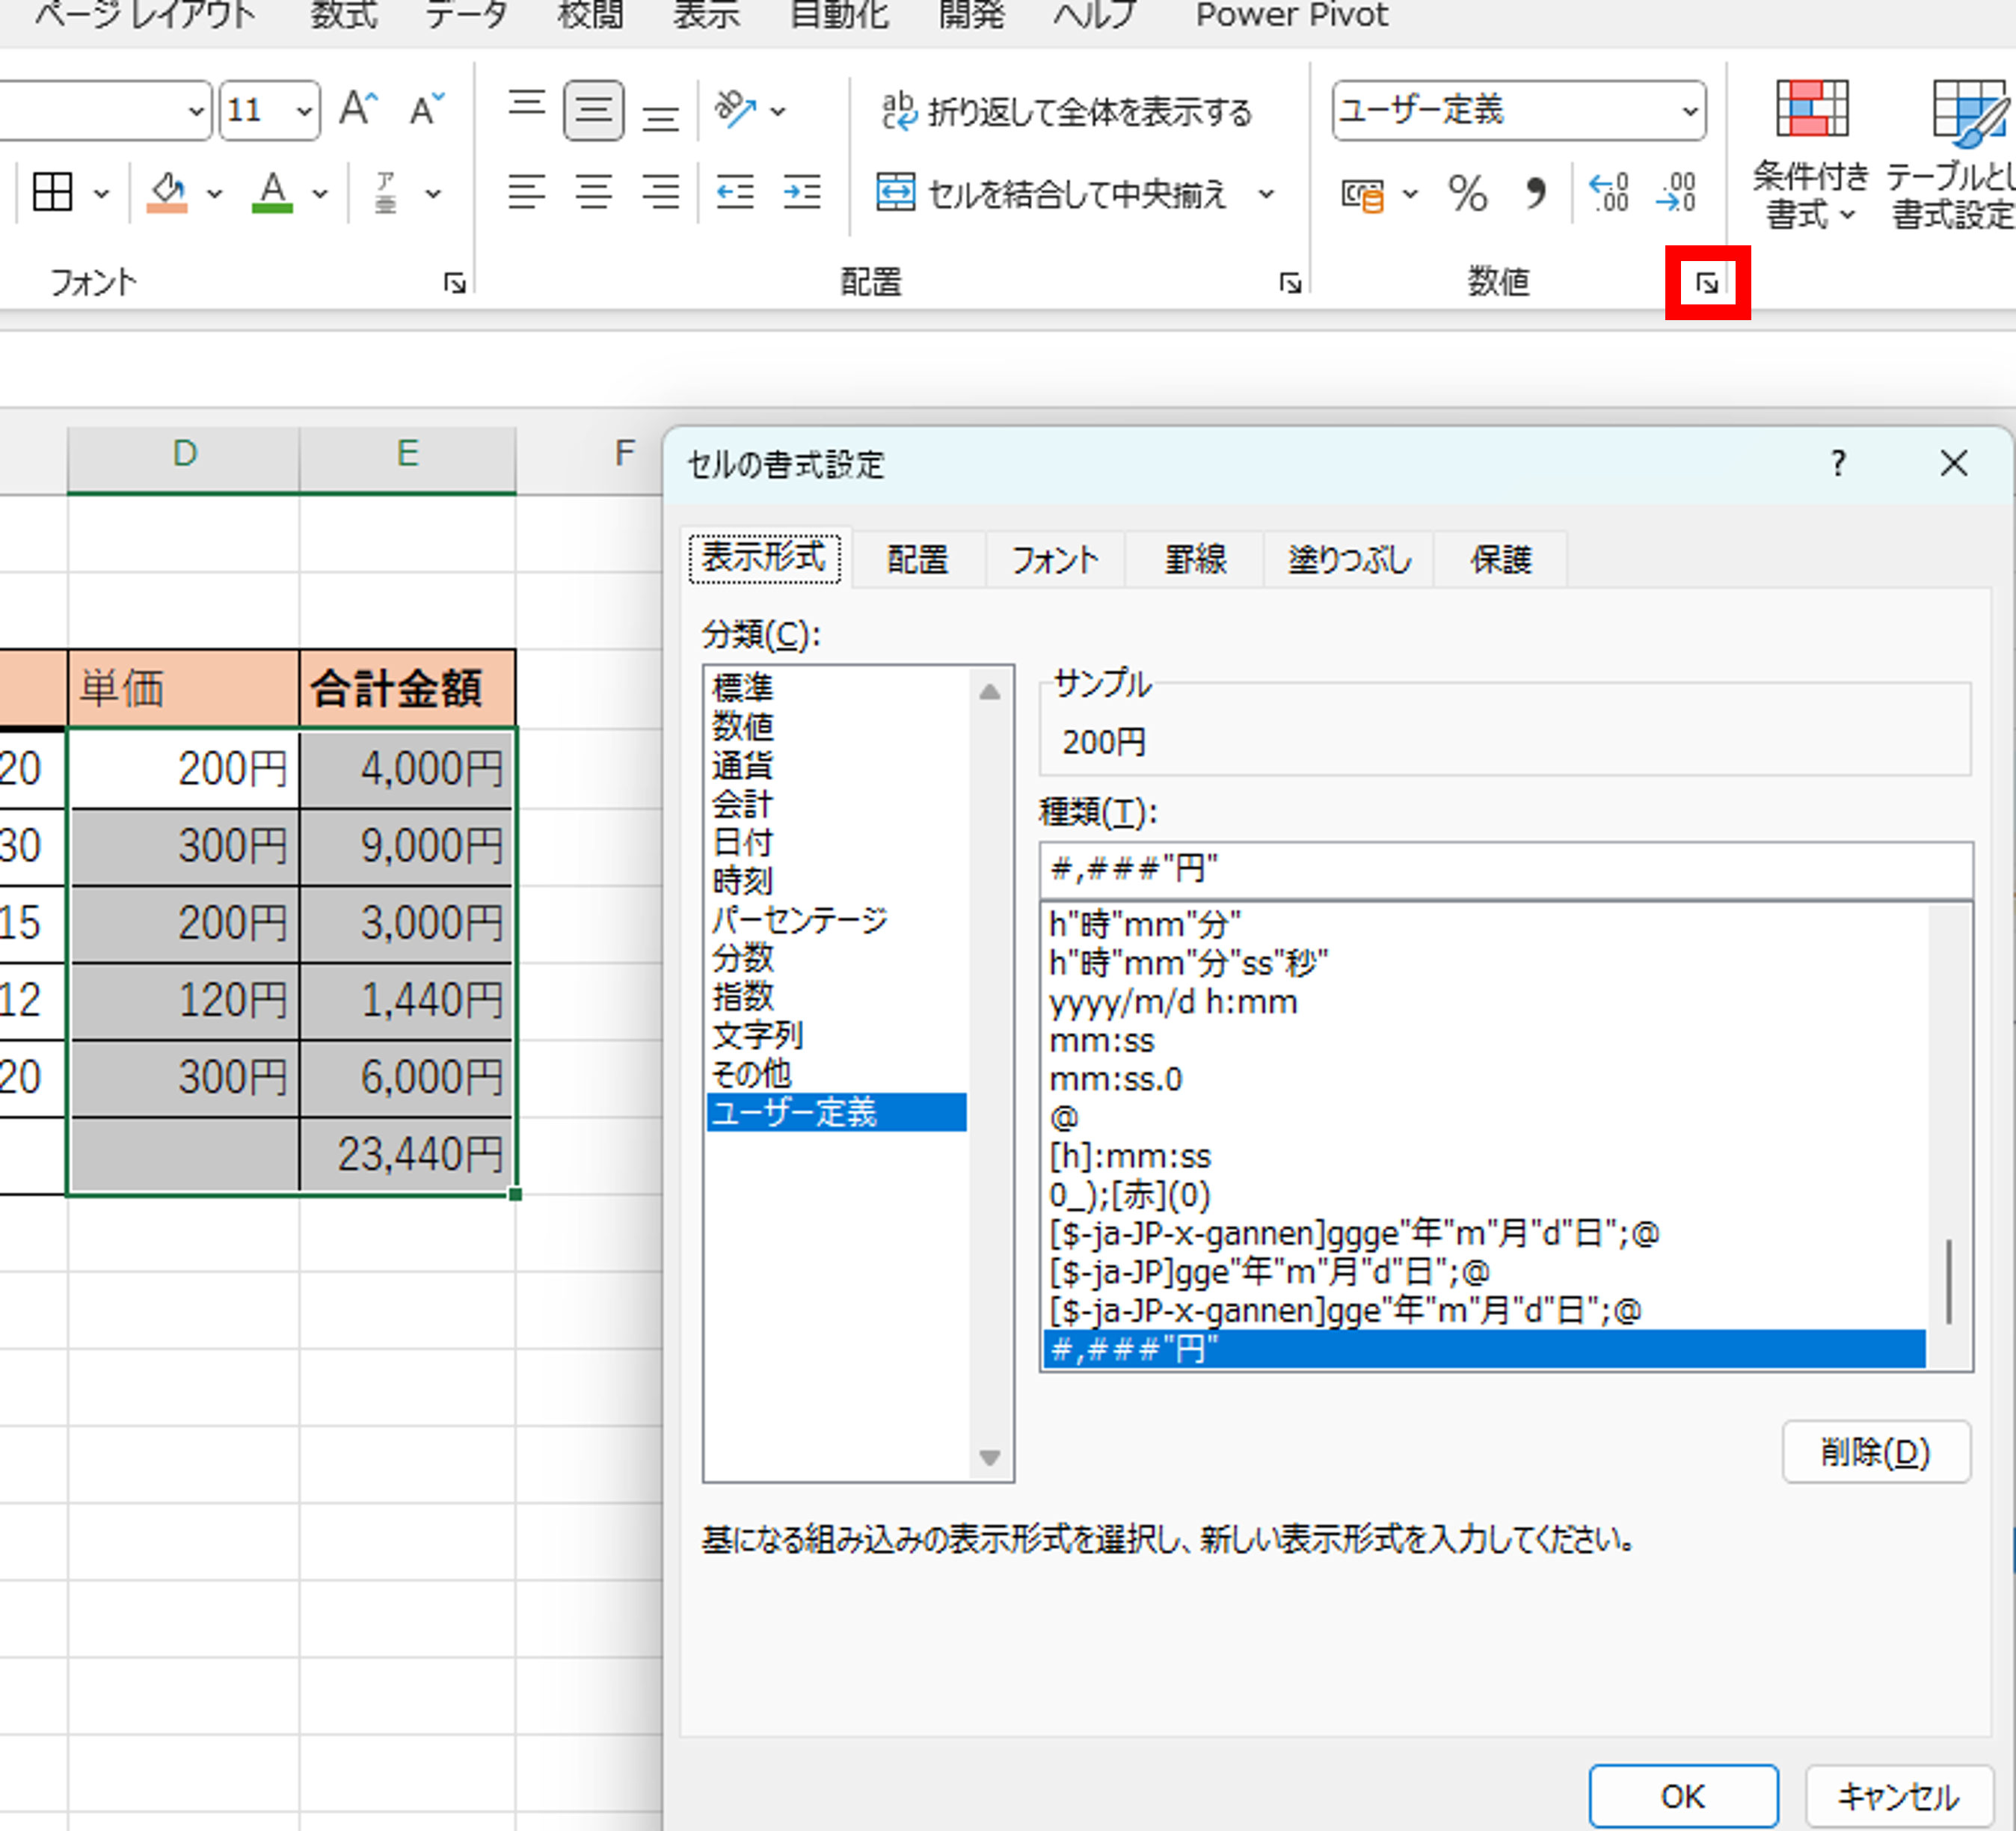Toggle 折り返して全体を表示する wrap text
This screenshot has width=2016, height=1831.
coord(1066,111)
